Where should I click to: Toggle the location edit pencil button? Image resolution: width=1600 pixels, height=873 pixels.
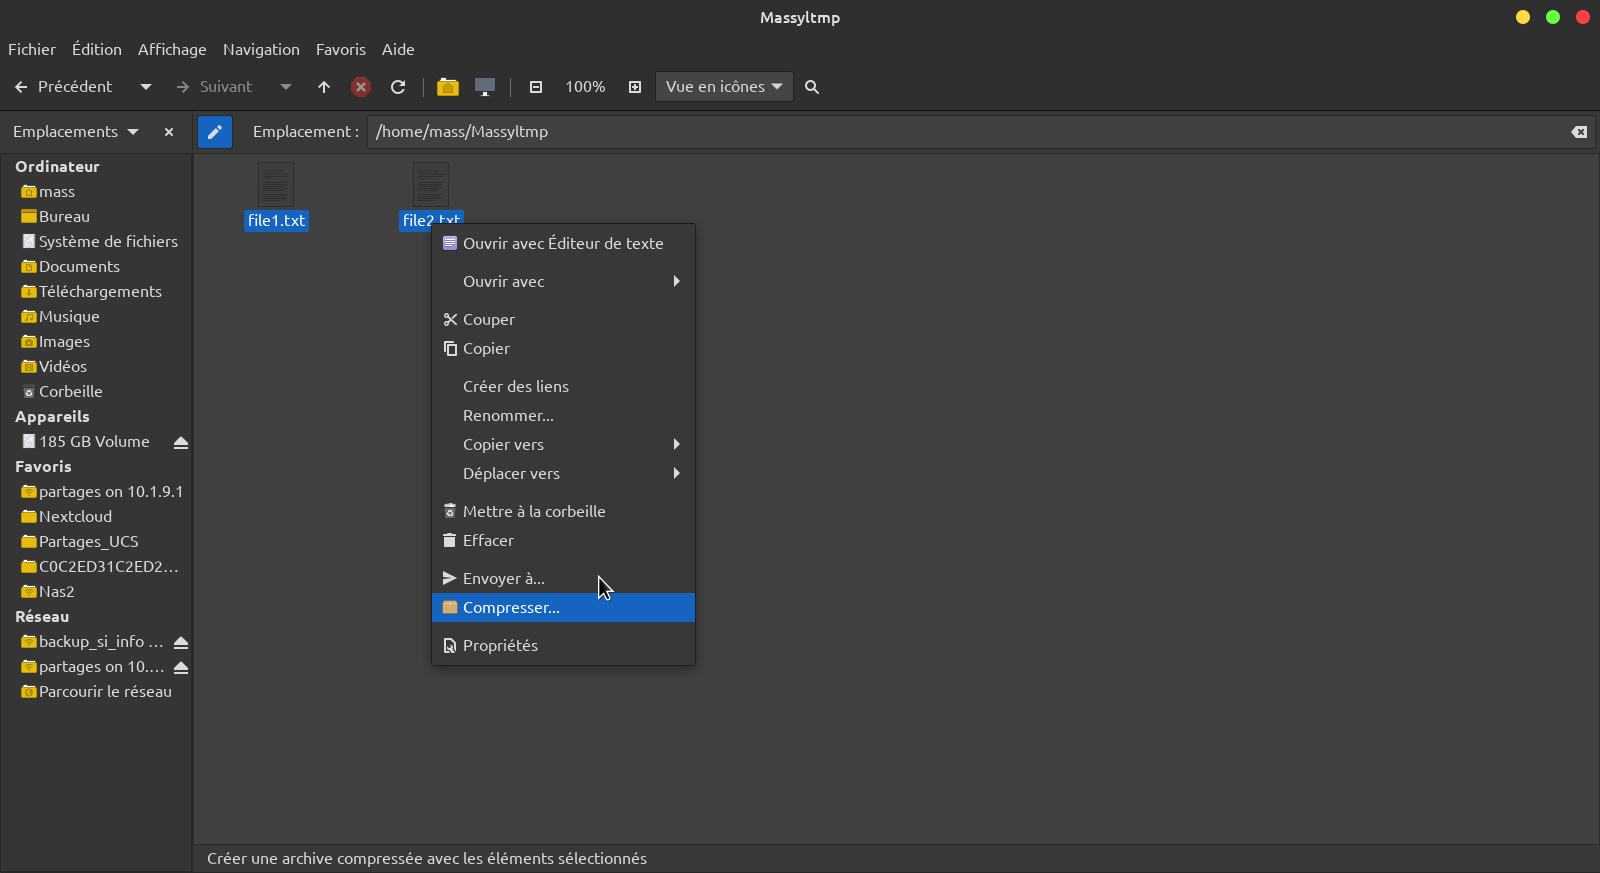click(x=215, y=132)
